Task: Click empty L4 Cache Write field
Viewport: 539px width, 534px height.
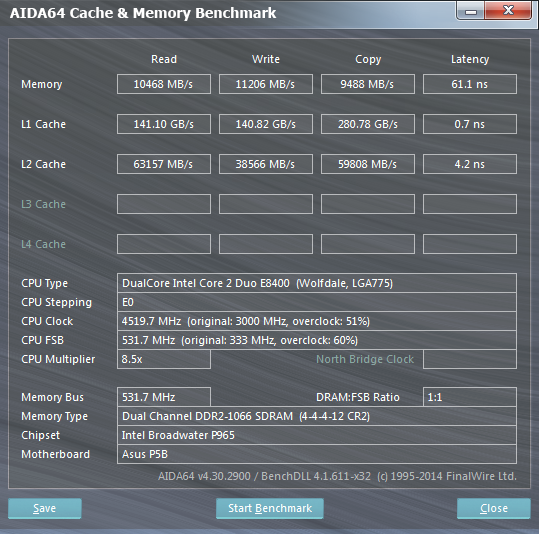Action: coord(266,244)
